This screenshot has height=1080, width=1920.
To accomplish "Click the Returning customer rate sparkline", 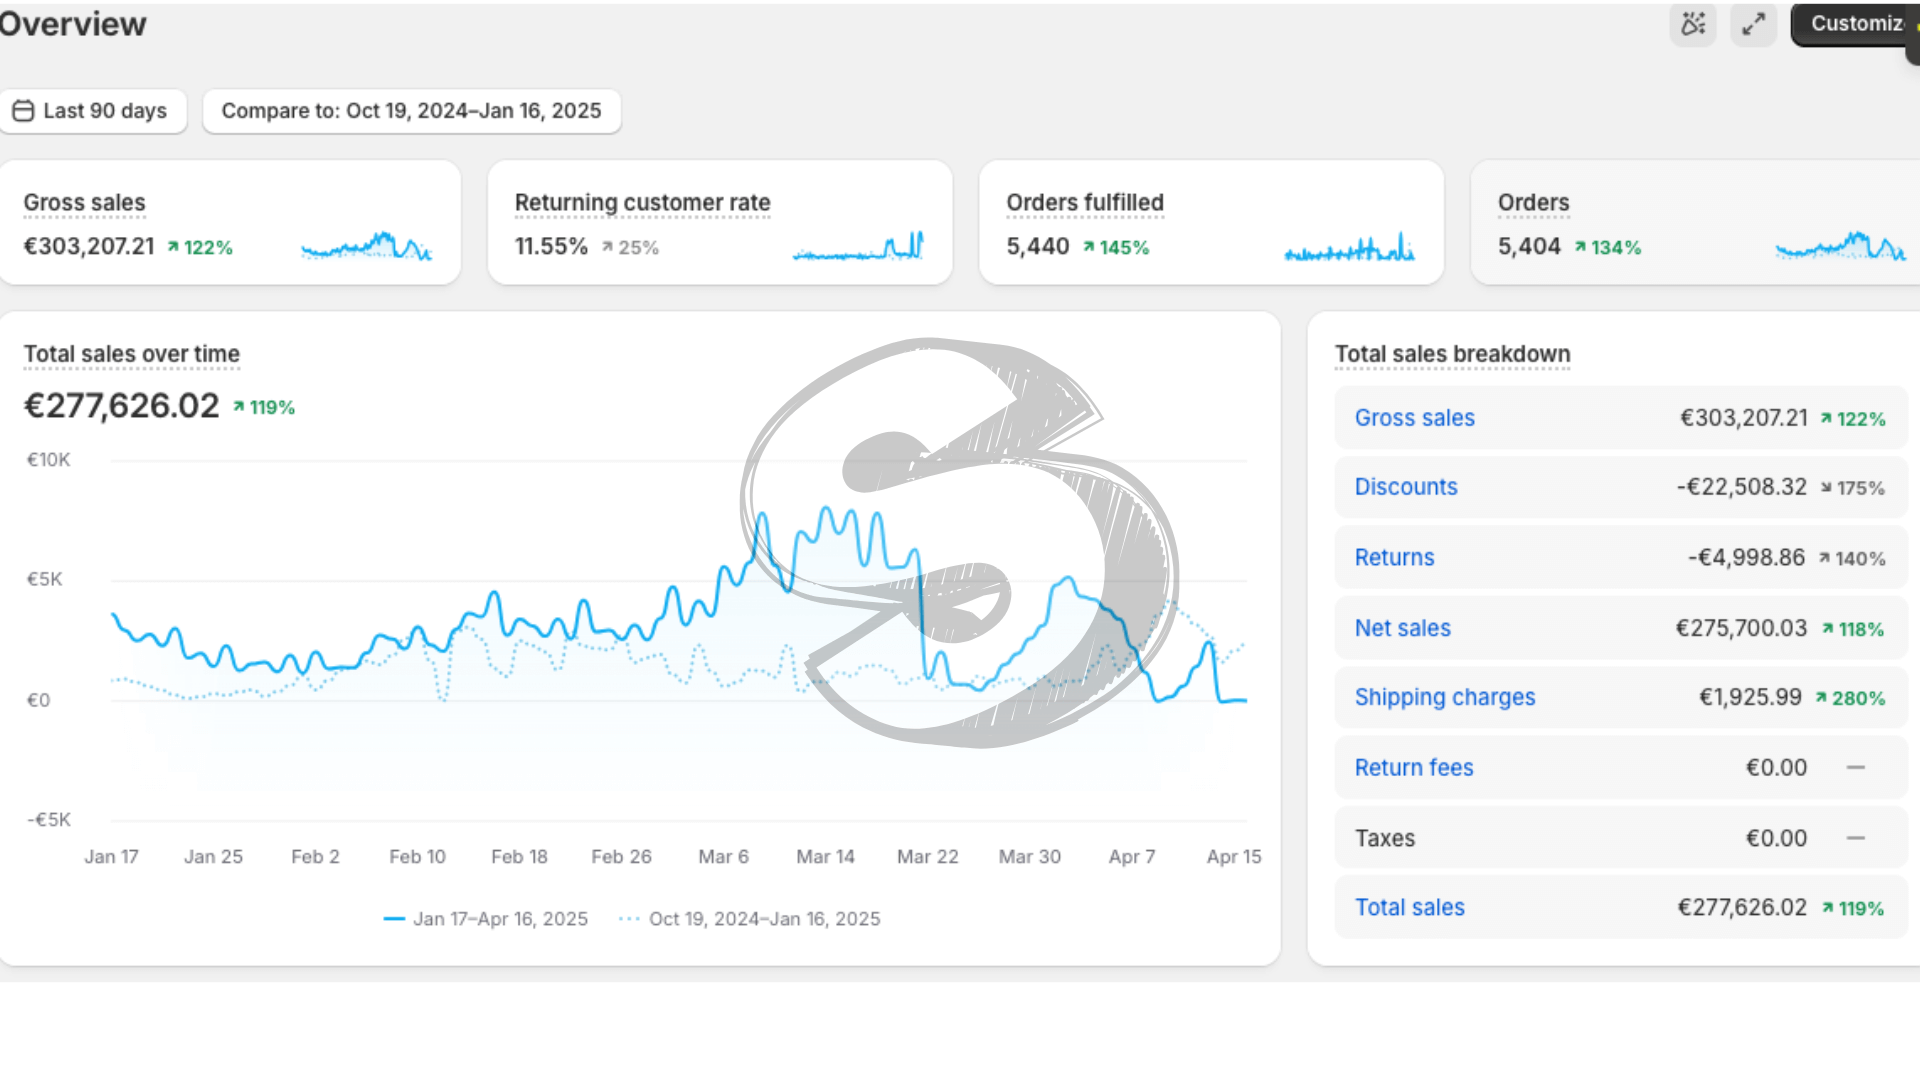I will 858,246.
